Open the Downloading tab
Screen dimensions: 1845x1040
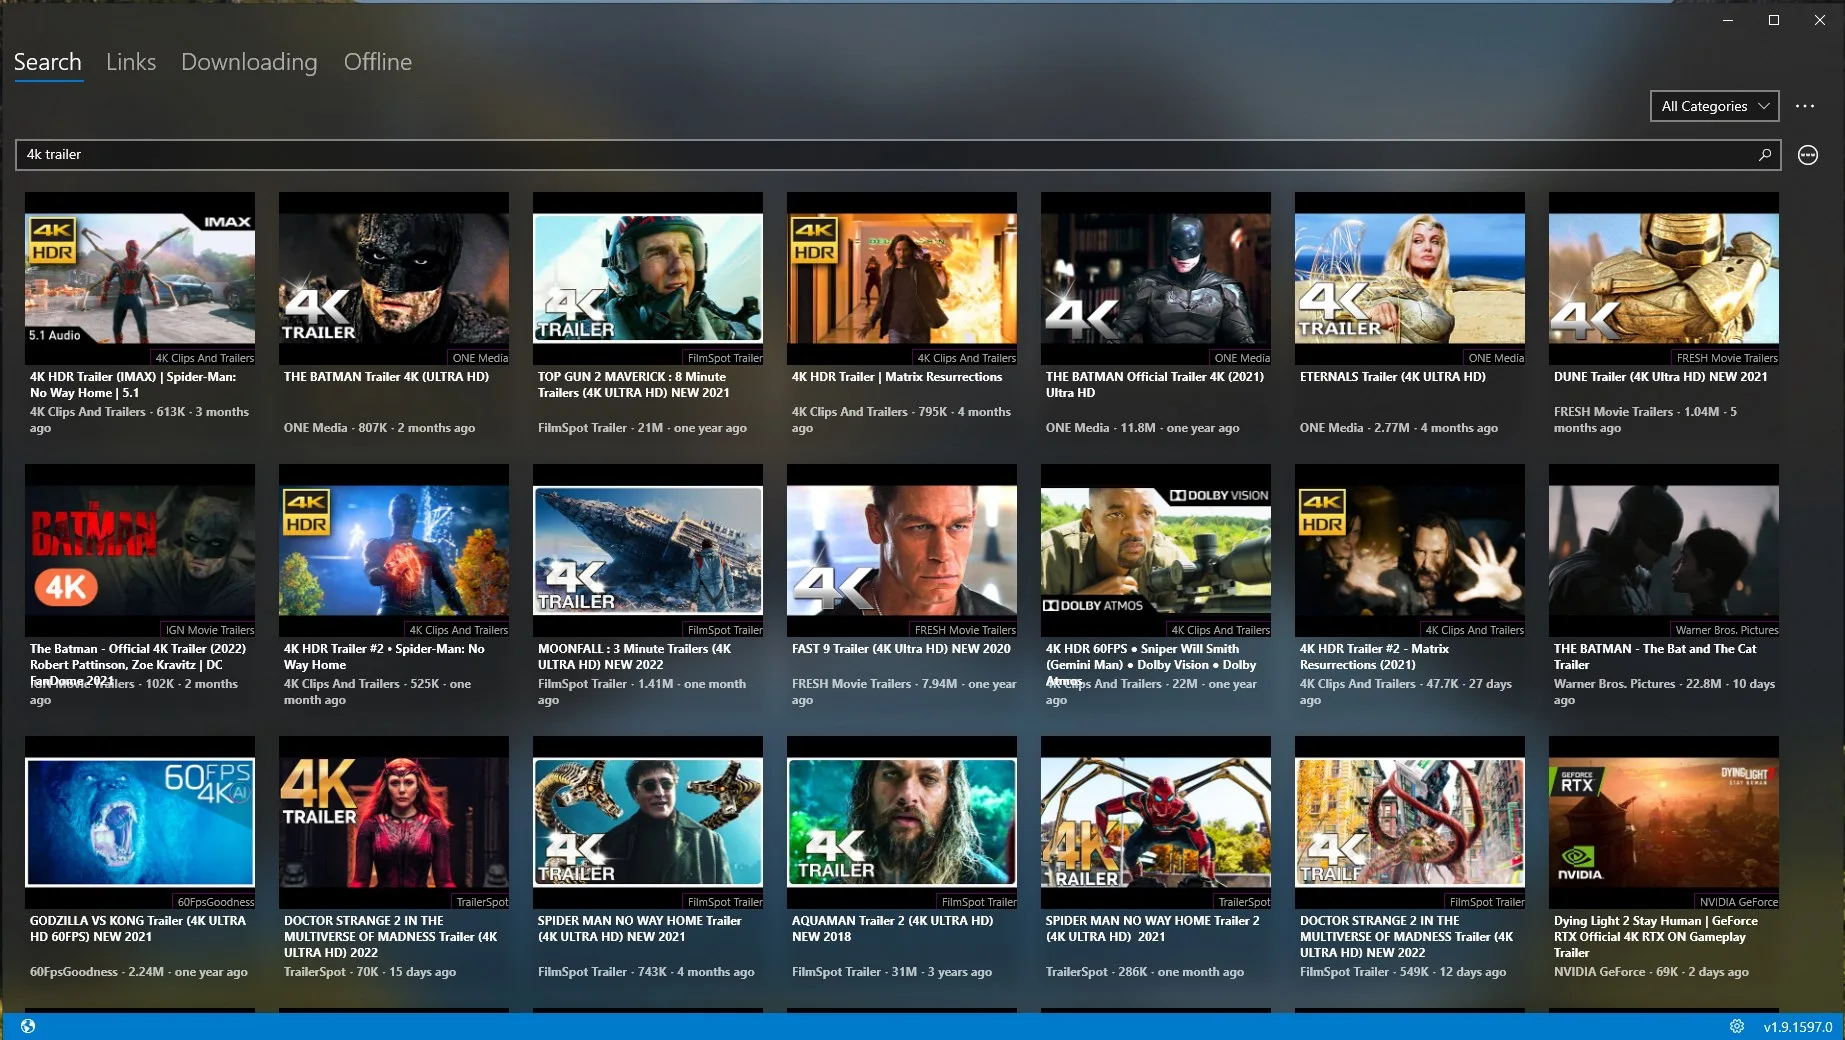(249, 62)
